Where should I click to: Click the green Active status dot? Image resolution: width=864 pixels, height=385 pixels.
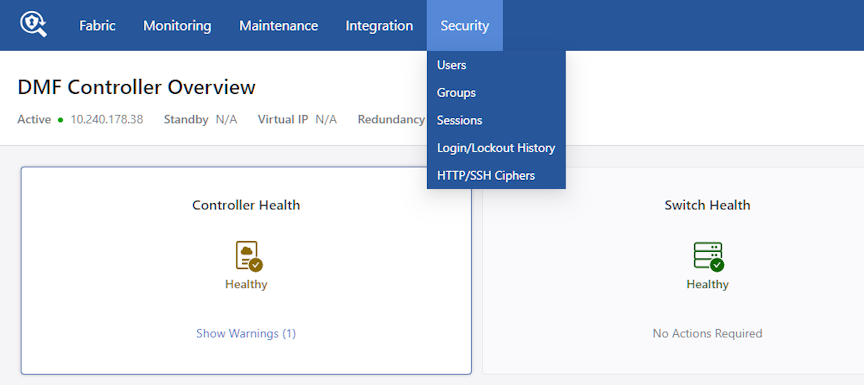pos(61,120)
